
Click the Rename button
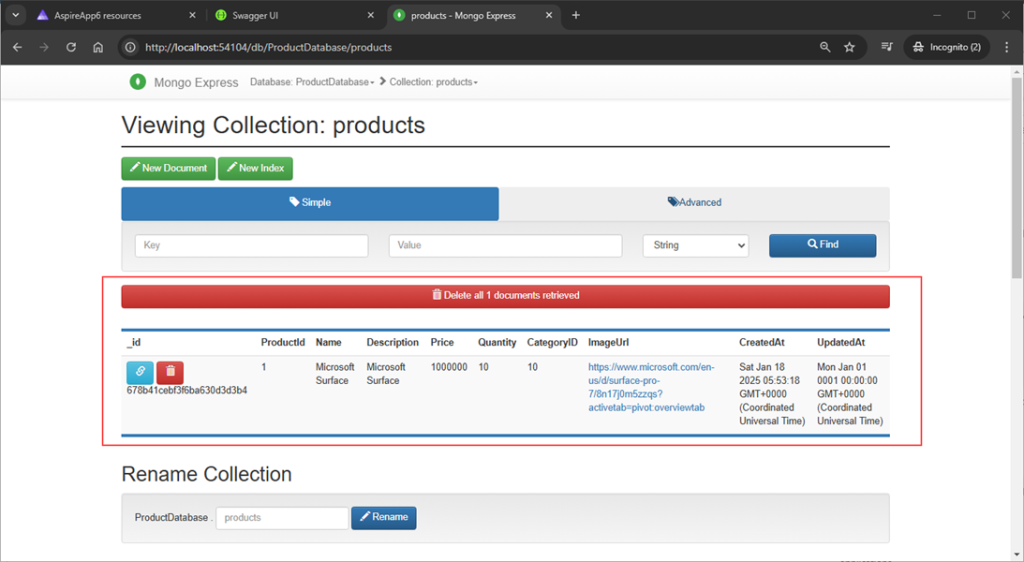click(x=383, y=518)
